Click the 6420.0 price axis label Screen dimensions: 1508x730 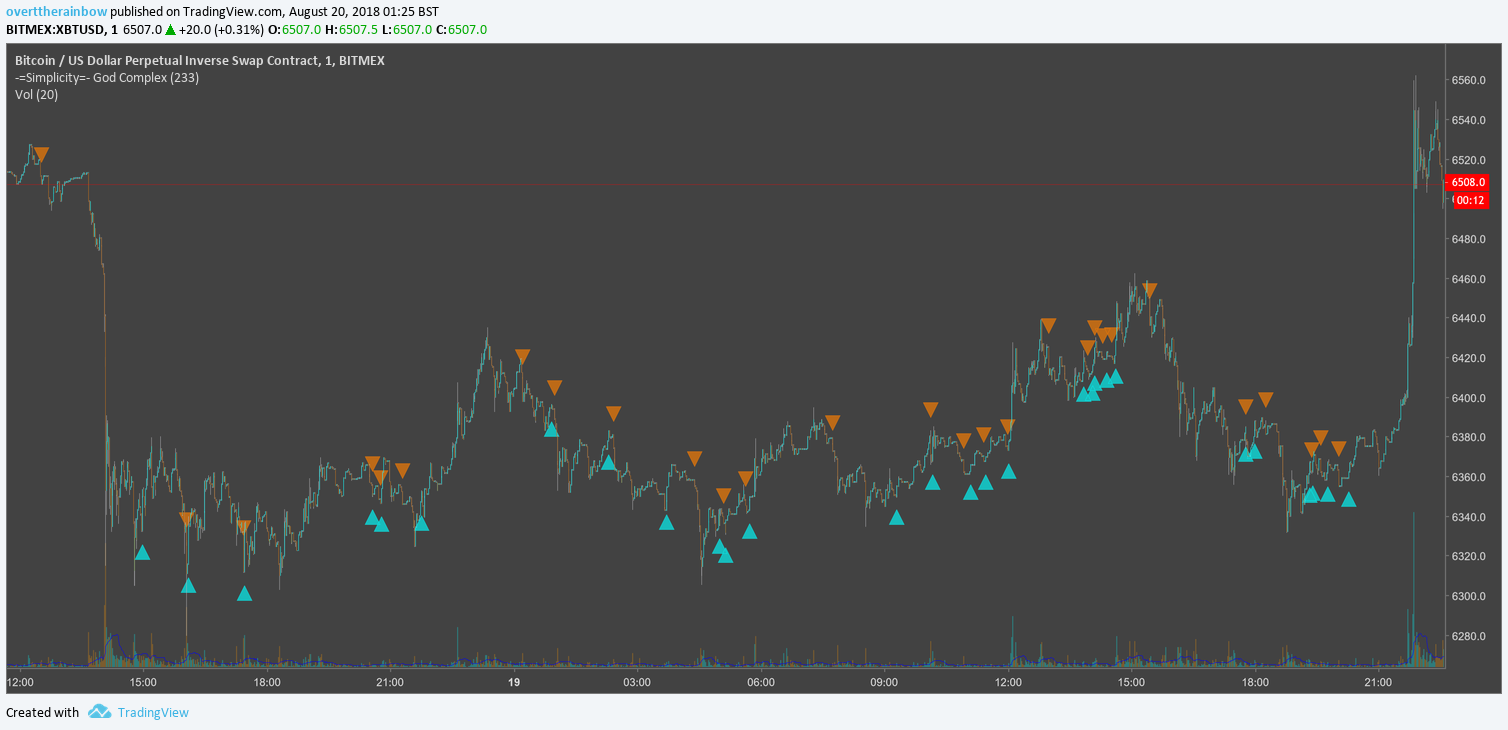[1470, 358]
